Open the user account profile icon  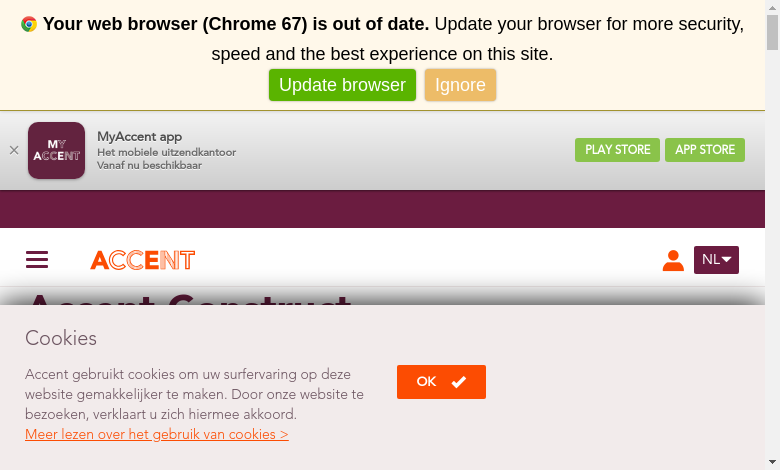673,260
